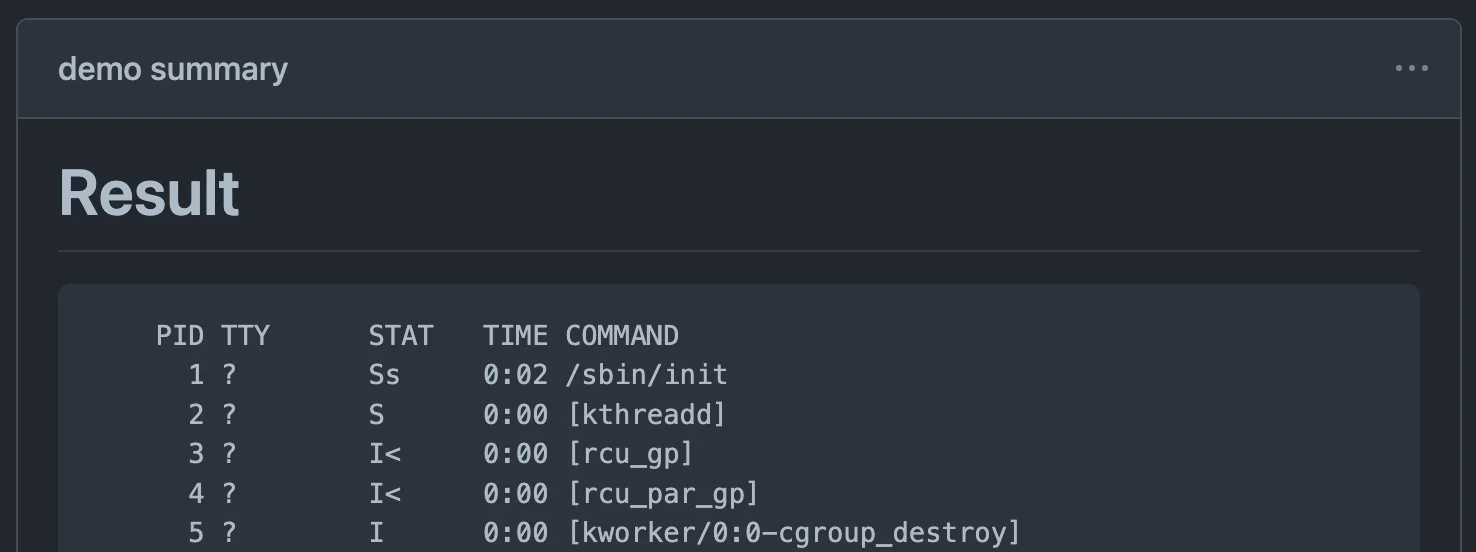This screenshot has width=1476, height=552.
Task: Open the three-dot options menu
Action: pyautogui.click(x=1411, y=69)
